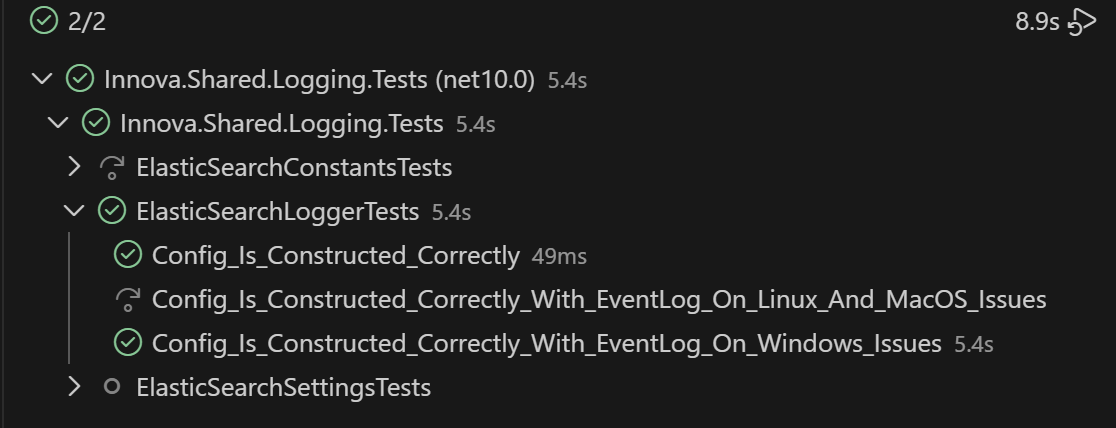This screenshot has width=1116, height=428.
Task: Click the rerun tests icon at top right
Action: coord(1083,22)
